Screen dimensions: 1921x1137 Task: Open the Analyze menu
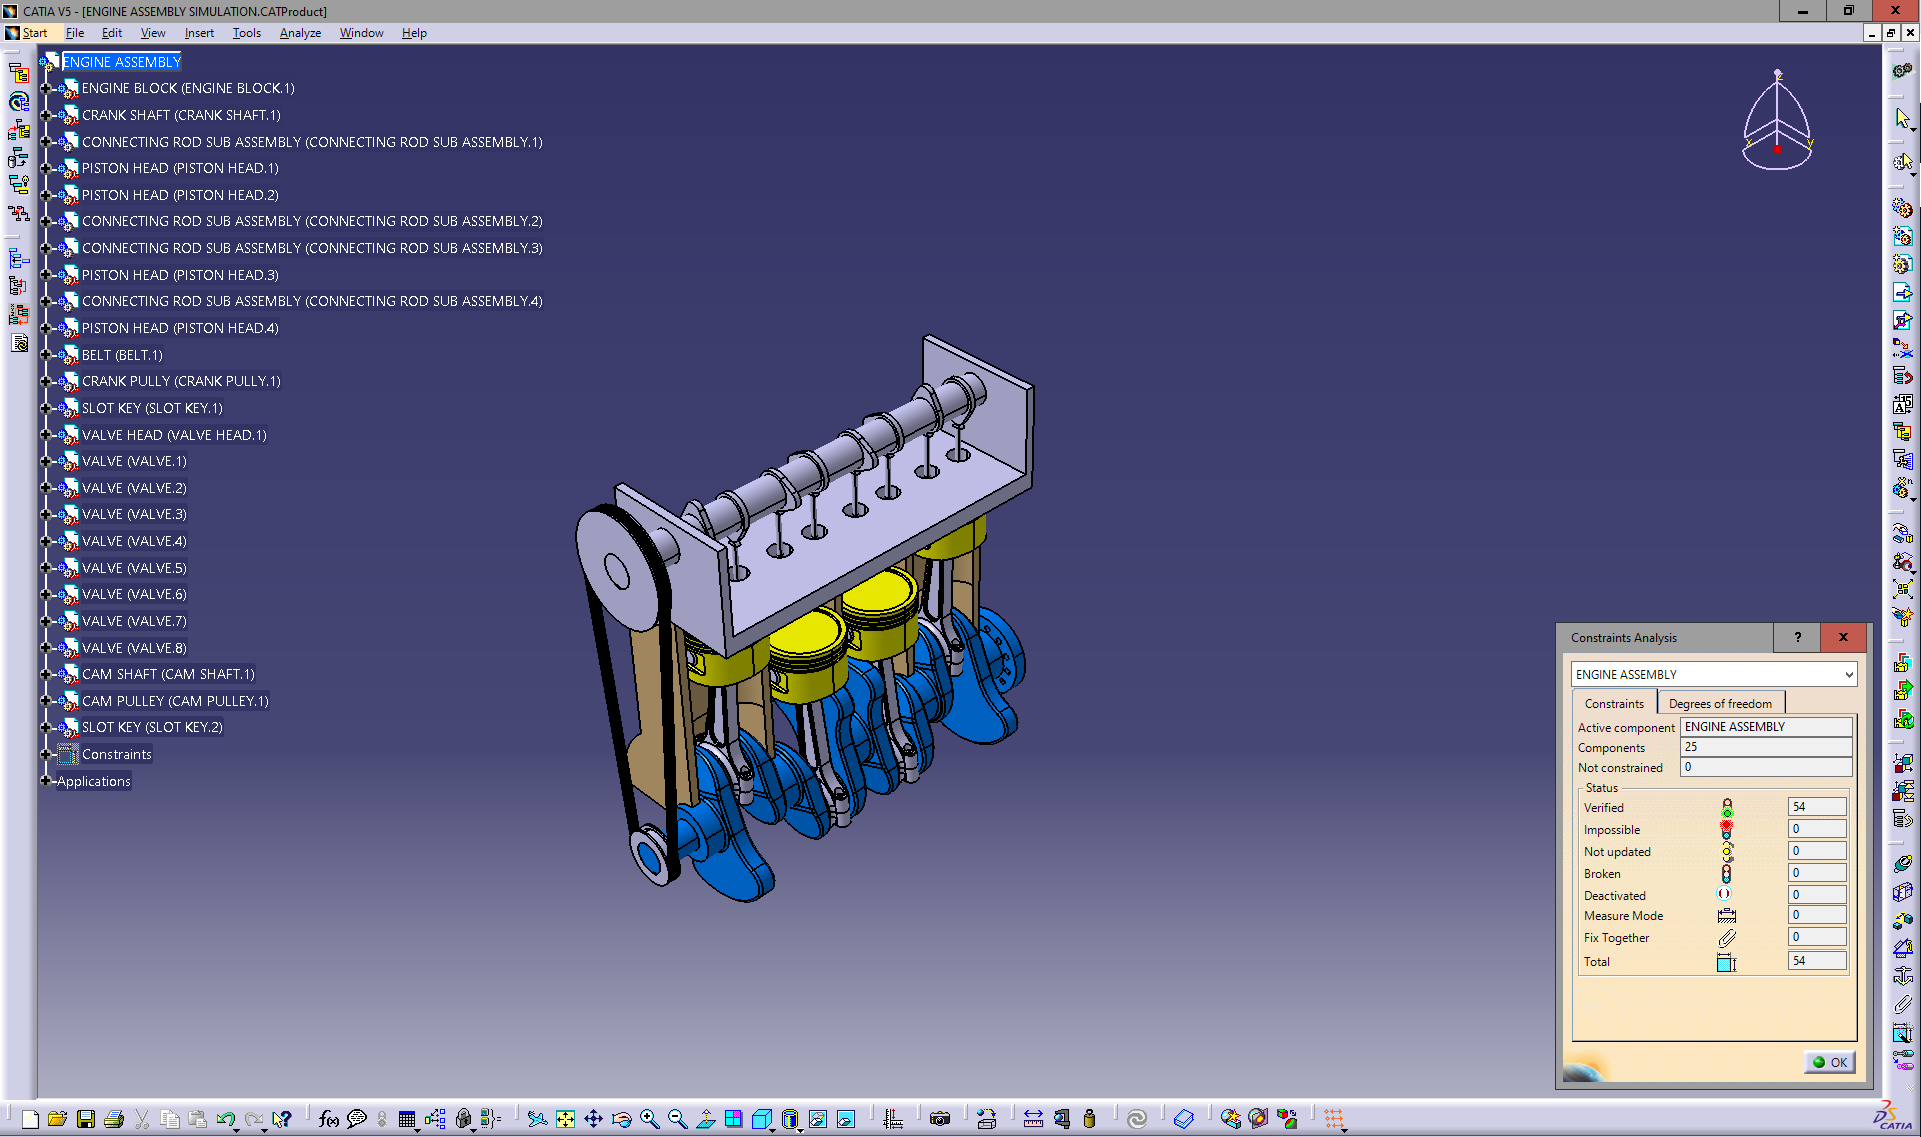click(x=300, y=33)
